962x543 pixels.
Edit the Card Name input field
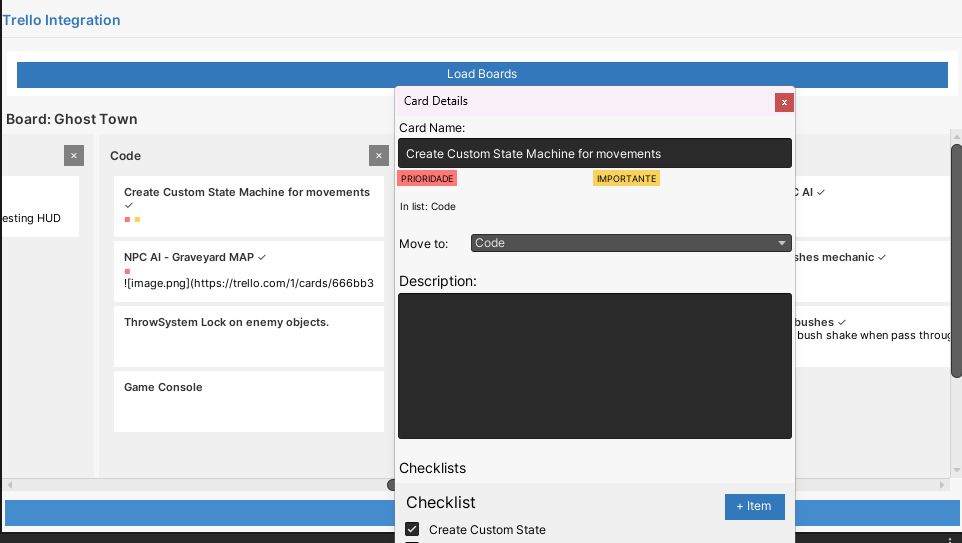pyautogui.click(x=595, y=153)
